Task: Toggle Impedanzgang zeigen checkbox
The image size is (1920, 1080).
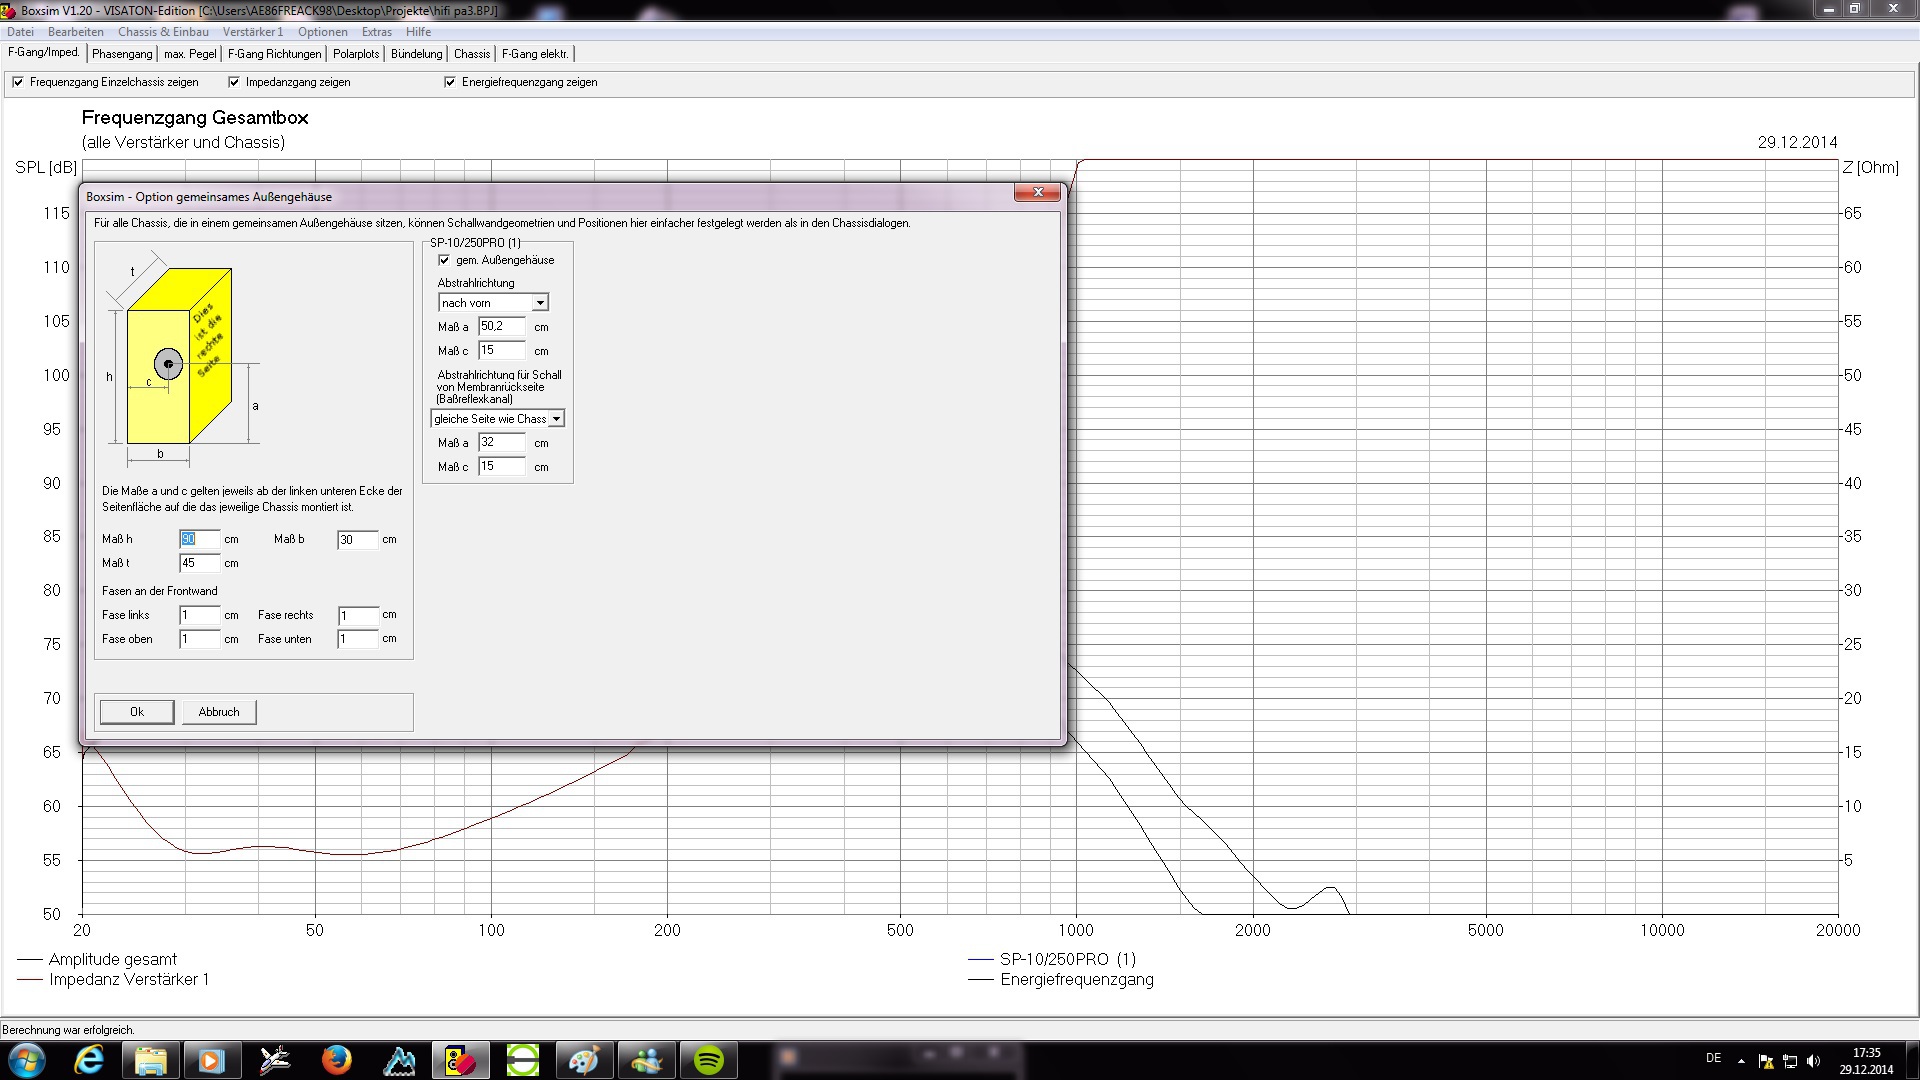Action: click(234, 82)
